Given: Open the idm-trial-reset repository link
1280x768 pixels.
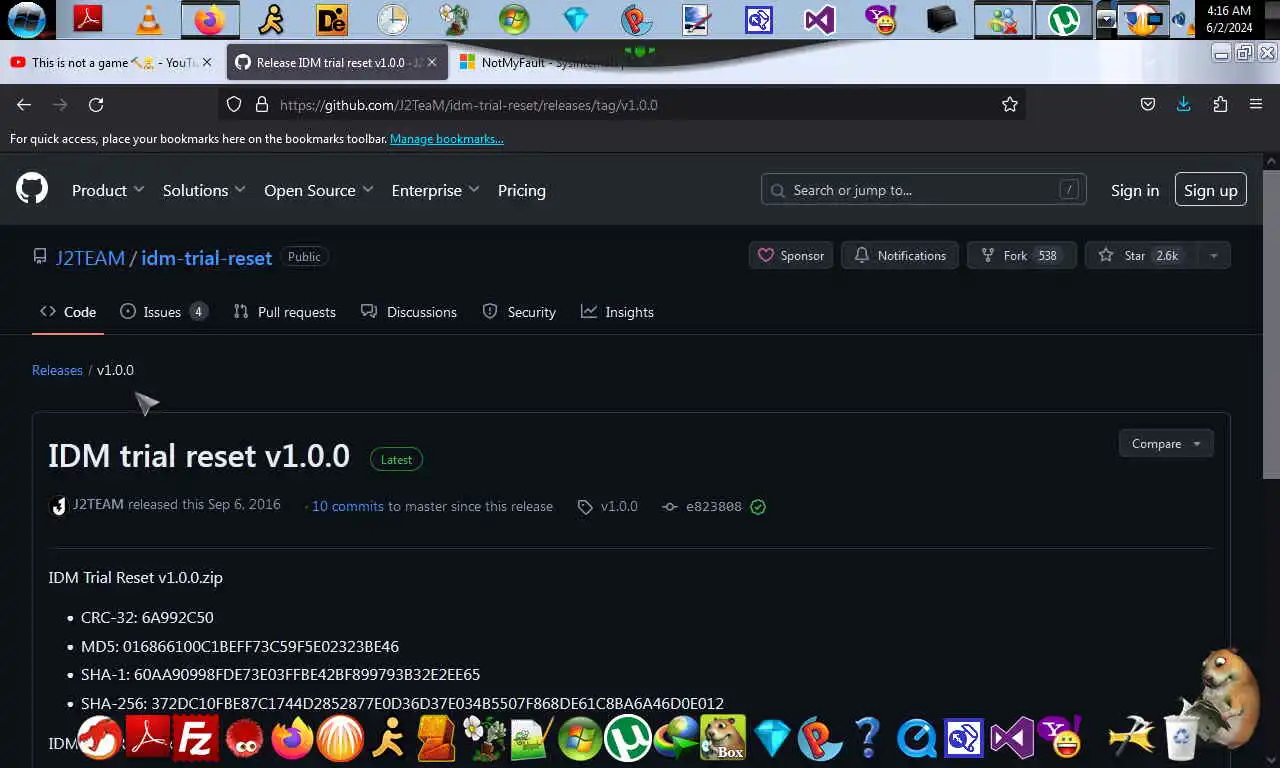Looking at the screenshot, I should (x=206, y=258).
